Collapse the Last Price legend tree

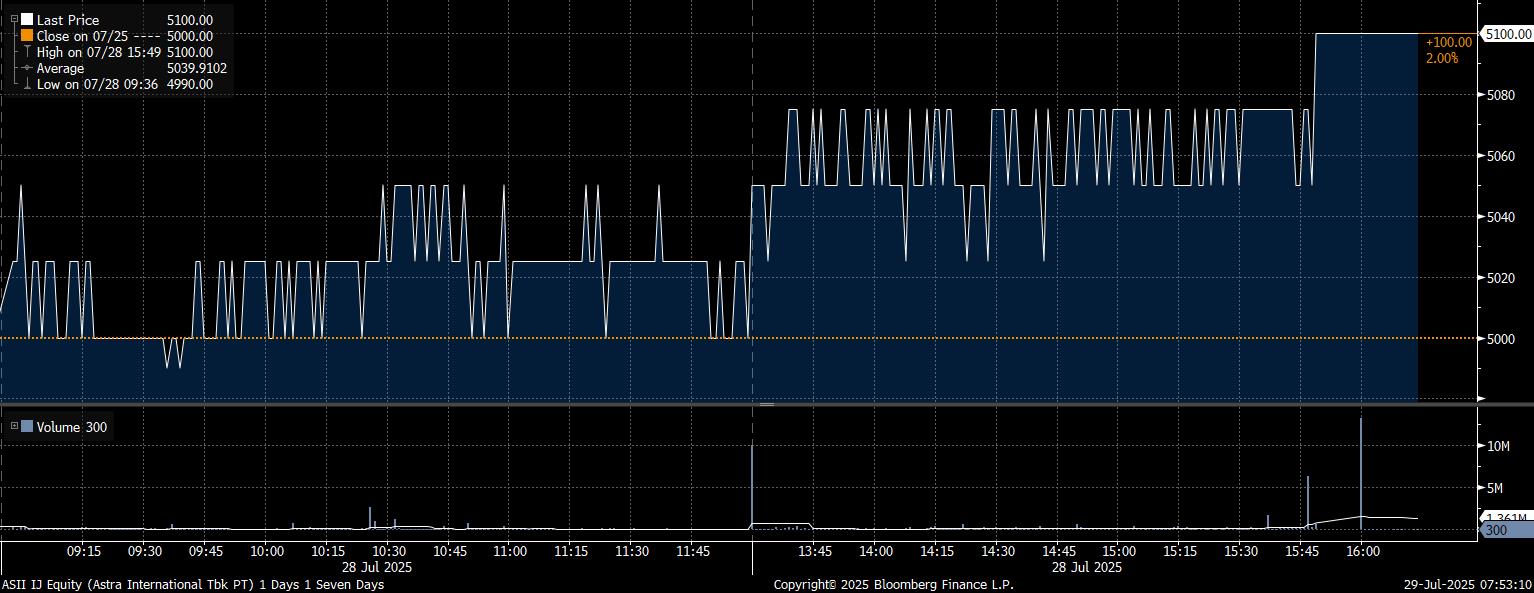(x=13, y=19)
